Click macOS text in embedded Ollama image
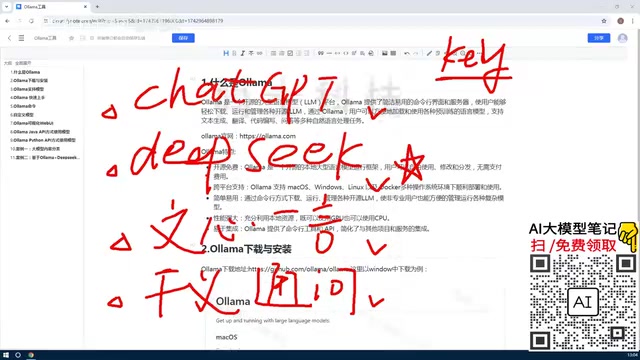 pos(227,337)
